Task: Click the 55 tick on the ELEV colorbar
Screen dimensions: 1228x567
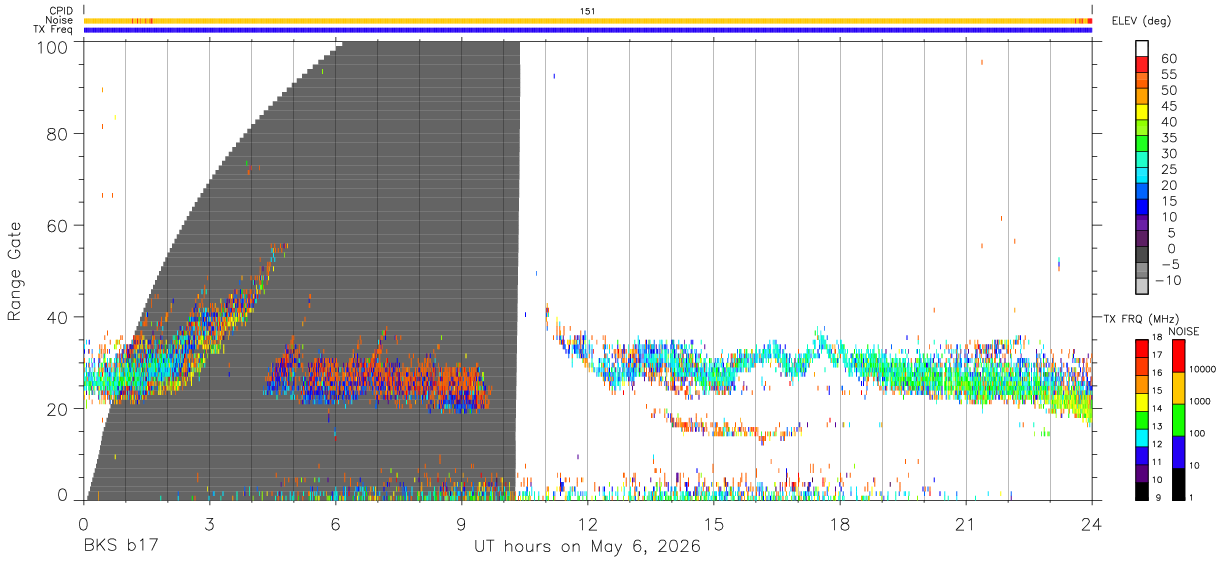Action: click(x=1167, y=74)
